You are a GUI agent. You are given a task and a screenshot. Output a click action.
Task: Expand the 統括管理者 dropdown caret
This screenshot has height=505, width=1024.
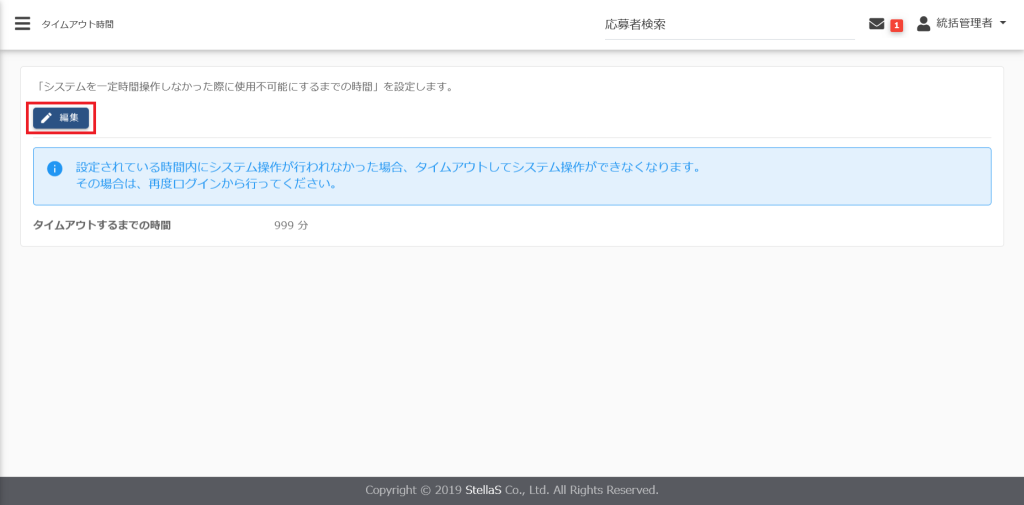tap(1002, 23)
